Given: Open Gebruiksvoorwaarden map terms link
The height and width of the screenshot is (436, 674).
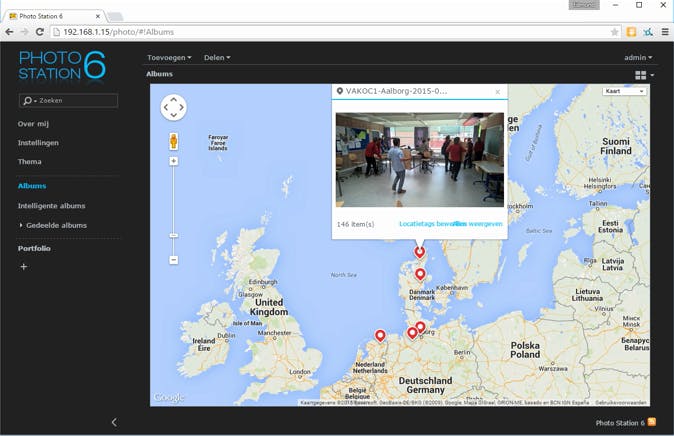Looking at the screenshot, I should tap(621, 403).
